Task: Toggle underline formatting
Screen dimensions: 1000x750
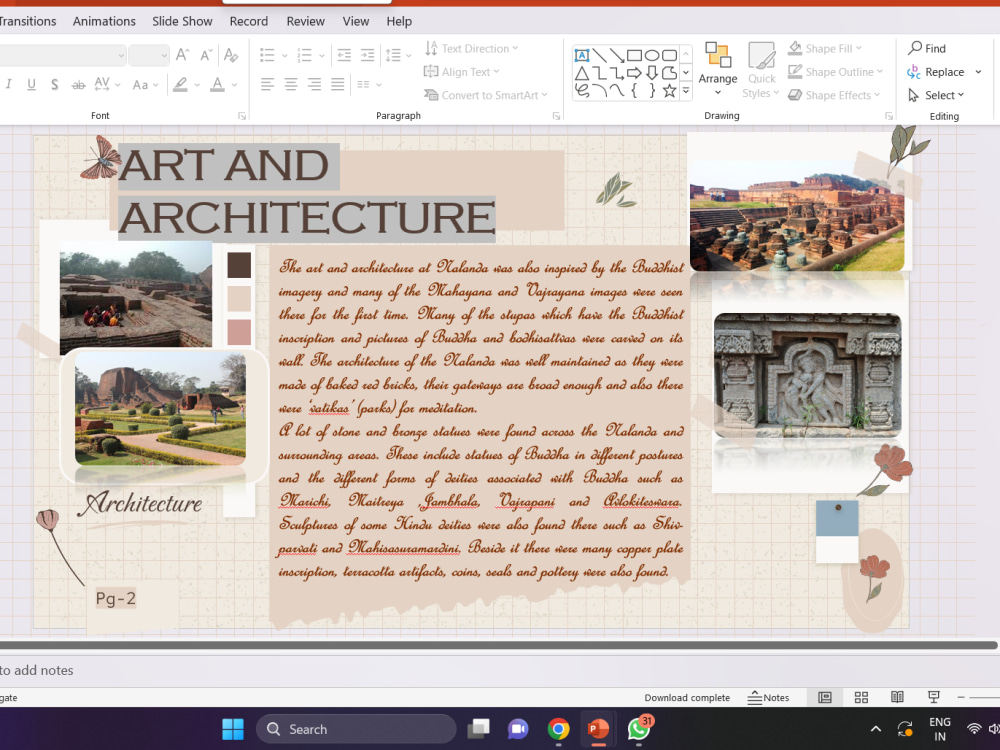Action: (x=31, y=84)
